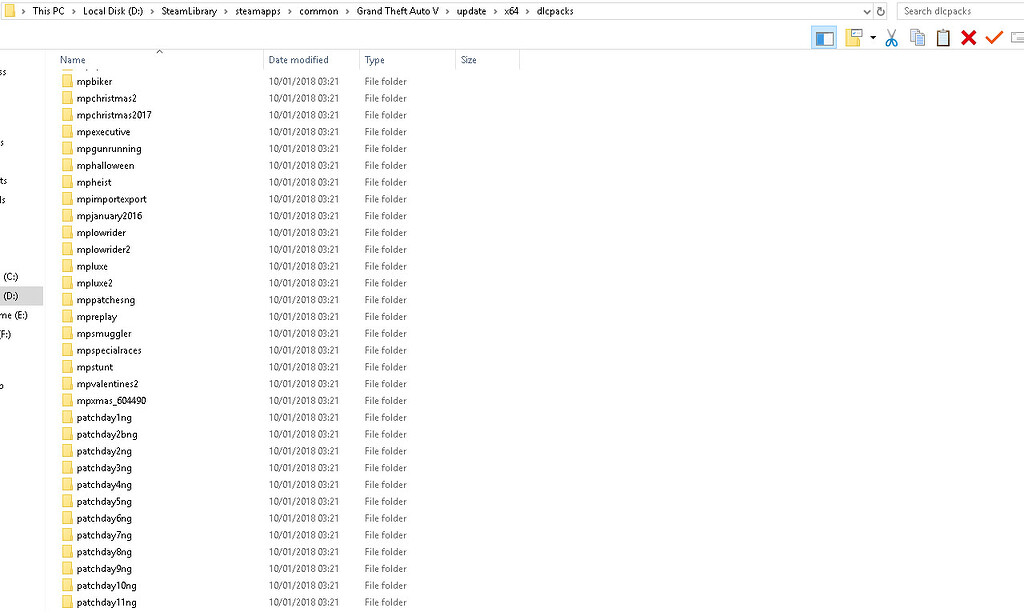This screenshot has width=1024, height=616.
Task: Expand the chevron after Grand Theft Auto V
Action: [447, 11]
